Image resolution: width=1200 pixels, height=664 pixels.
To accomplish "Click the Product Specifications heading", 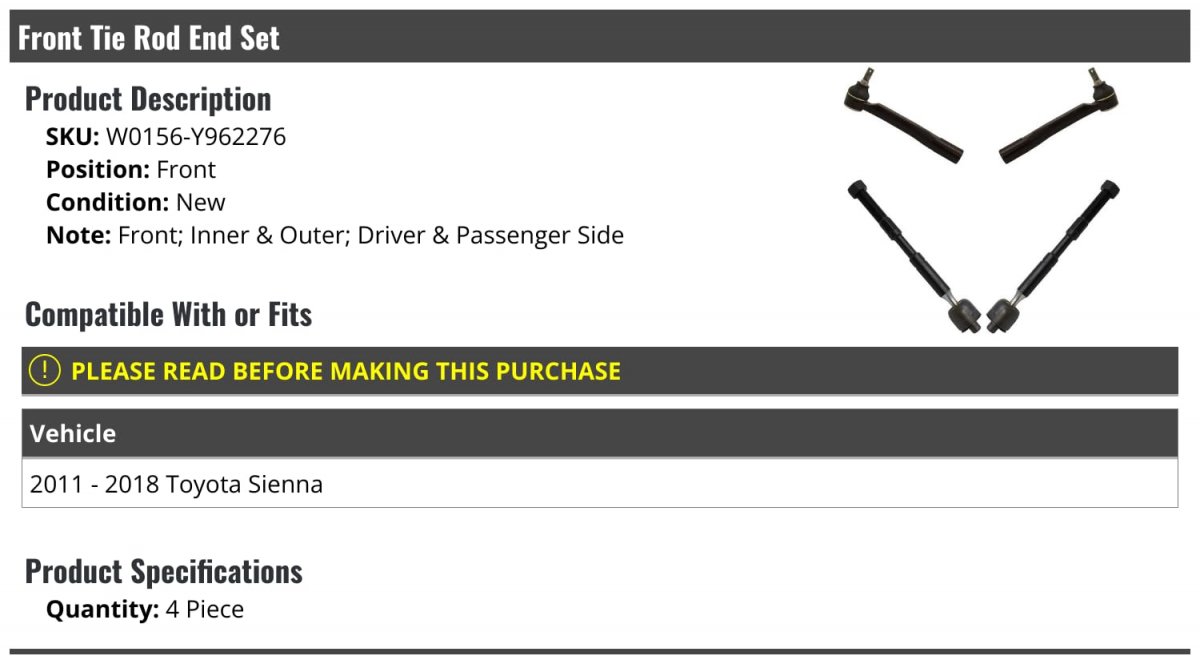I will [164, 572].
